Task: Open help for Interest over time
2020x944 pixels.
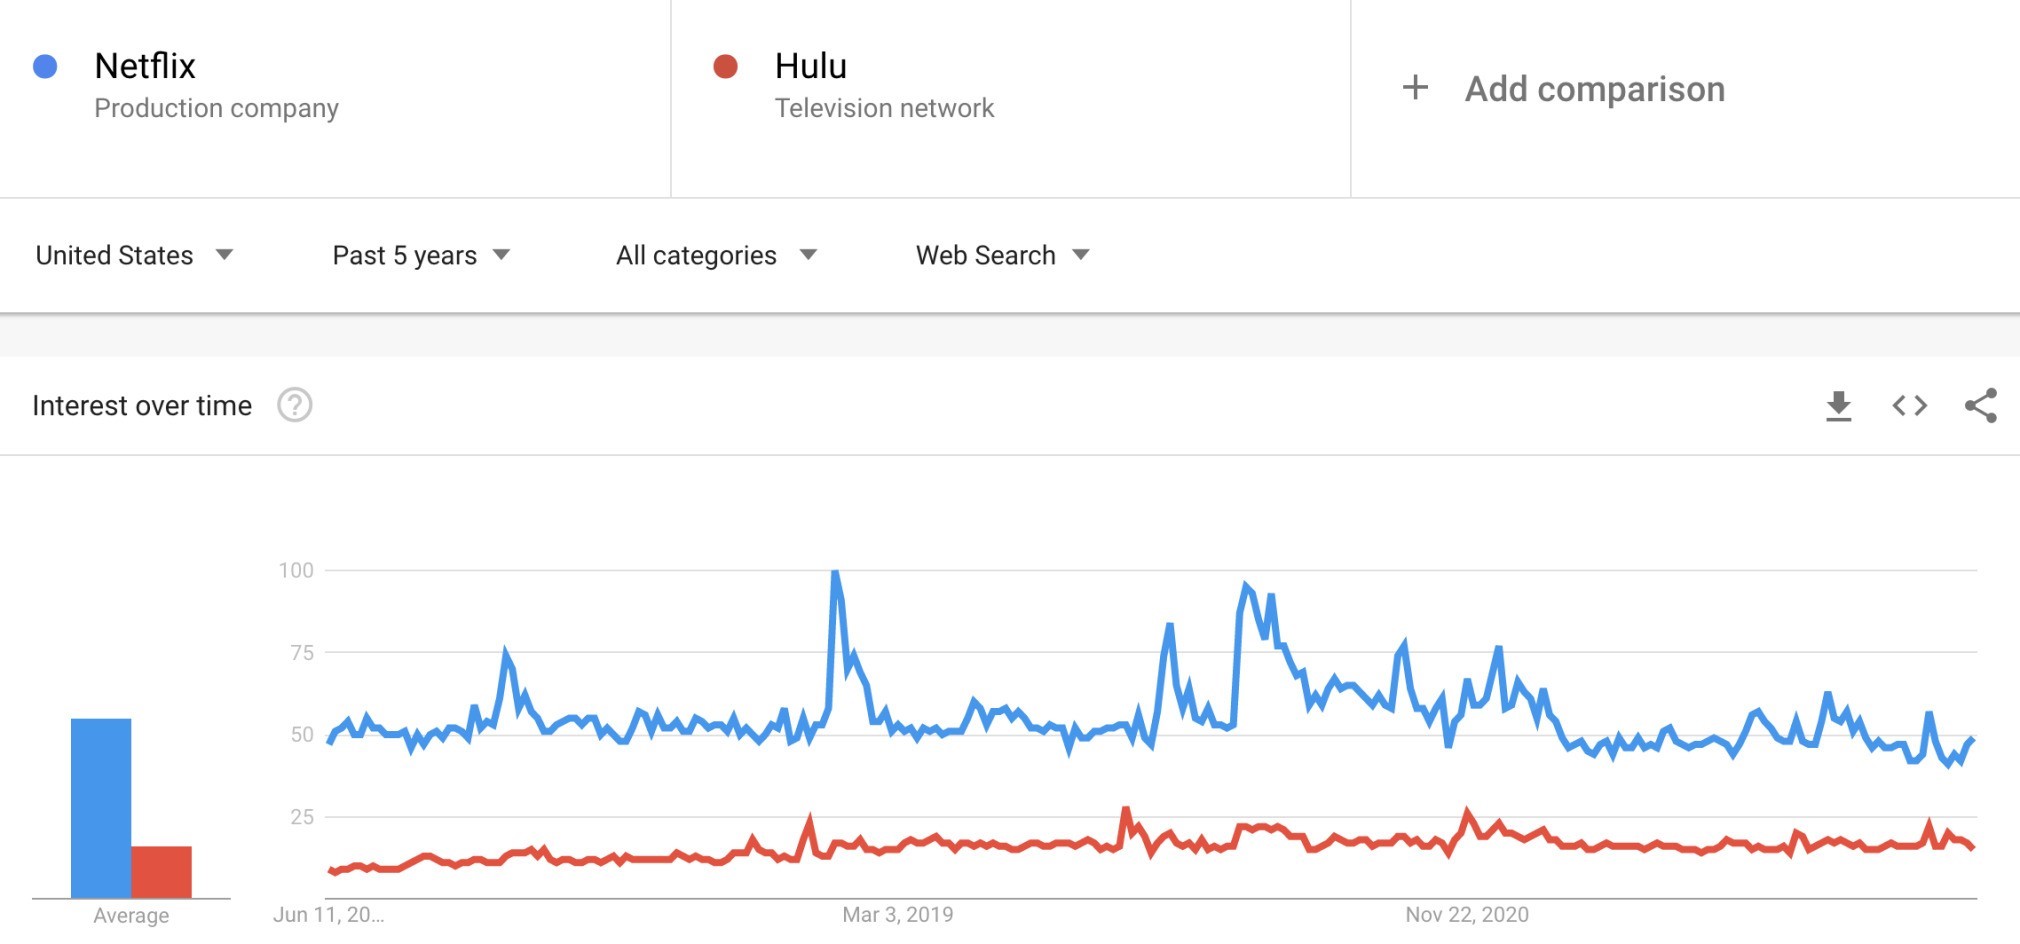Action: [x=295, y=405]
